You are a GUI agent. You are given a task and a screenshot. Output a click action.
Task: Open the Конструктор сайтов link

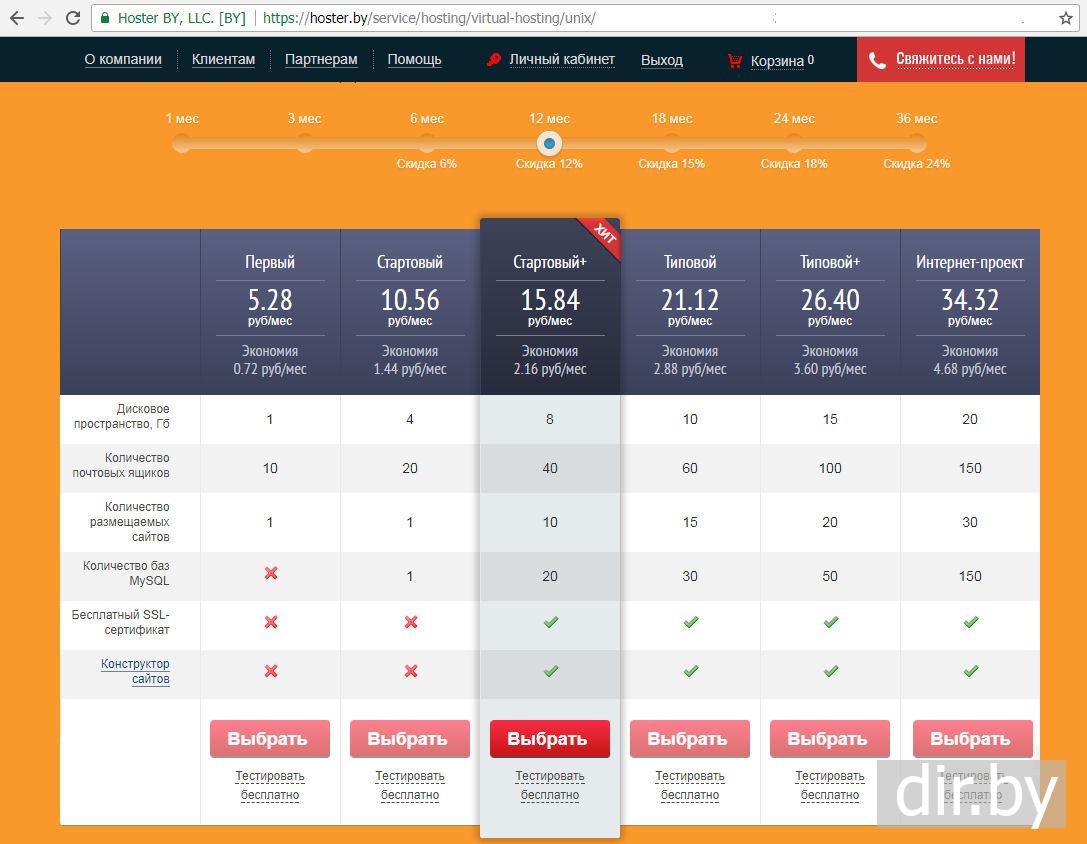pyautogui.click(x=136, y=671)
